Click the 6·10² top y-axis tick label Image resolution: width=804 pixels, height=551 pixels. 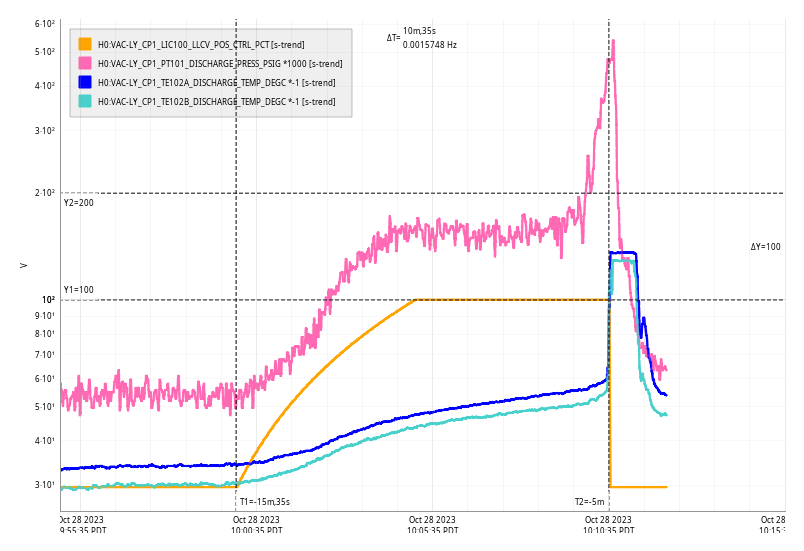(44, 23)
